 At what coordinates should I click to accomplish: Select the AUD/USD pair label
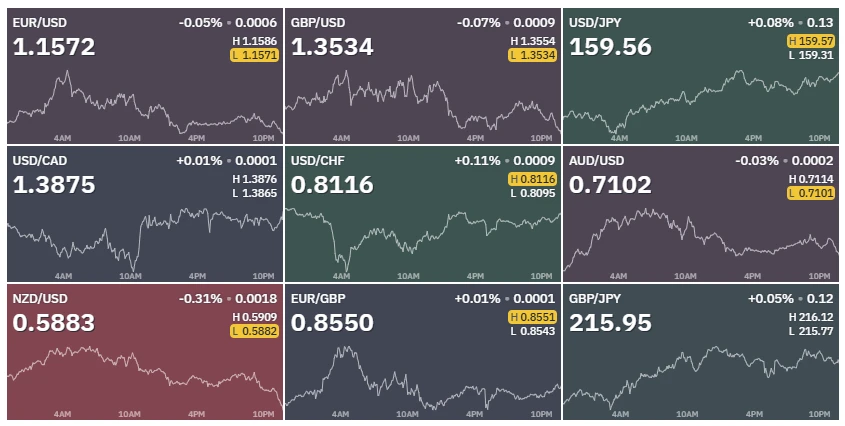pyautogui.click(x=597, y=161)
